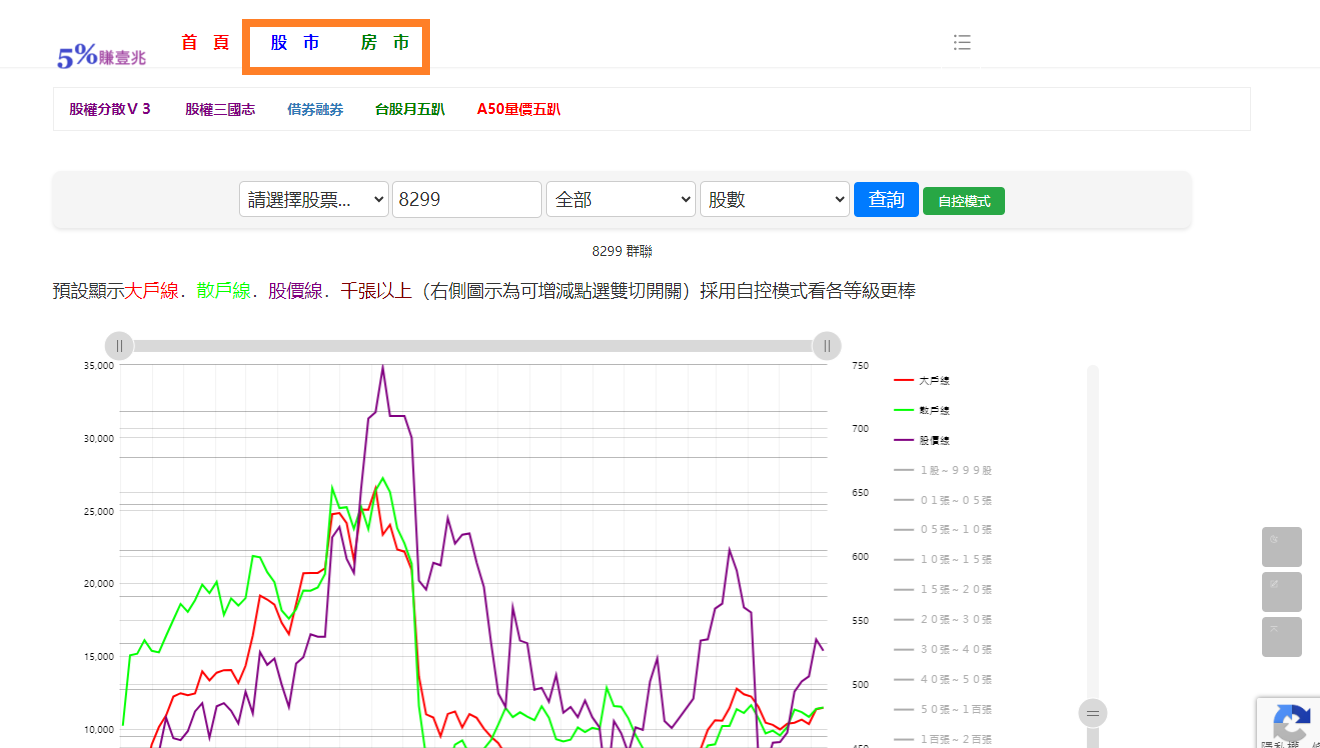
Task: Click the 5%賺壹兆 site logo
Action: 101,57
